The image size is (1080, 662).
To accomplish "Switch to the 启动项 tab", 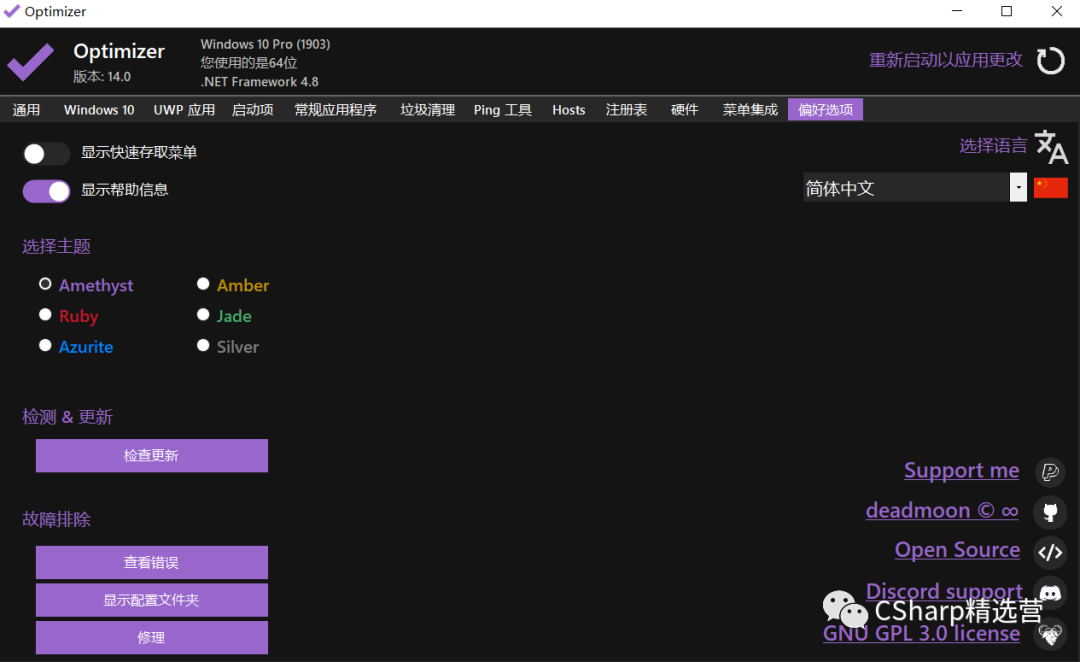I will [x=253, y=110].
